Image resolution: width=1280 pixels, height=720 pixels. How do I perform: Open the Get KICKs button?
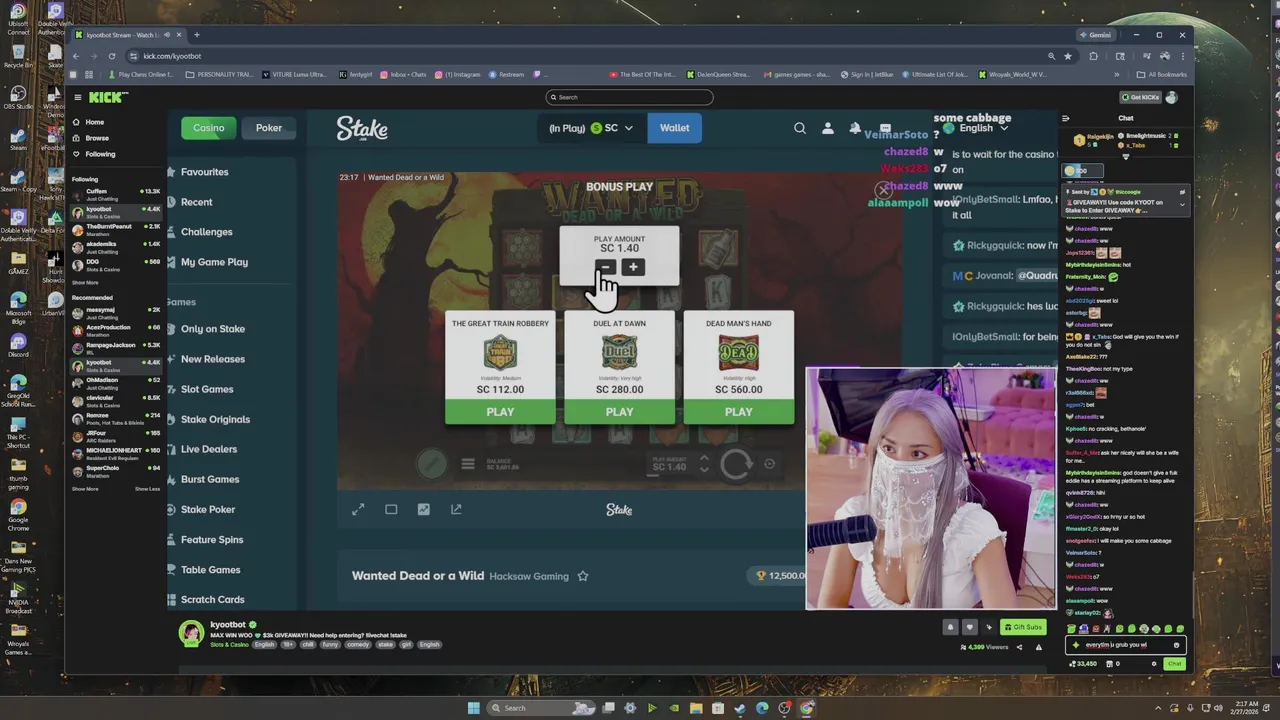tap(1139, 97)
